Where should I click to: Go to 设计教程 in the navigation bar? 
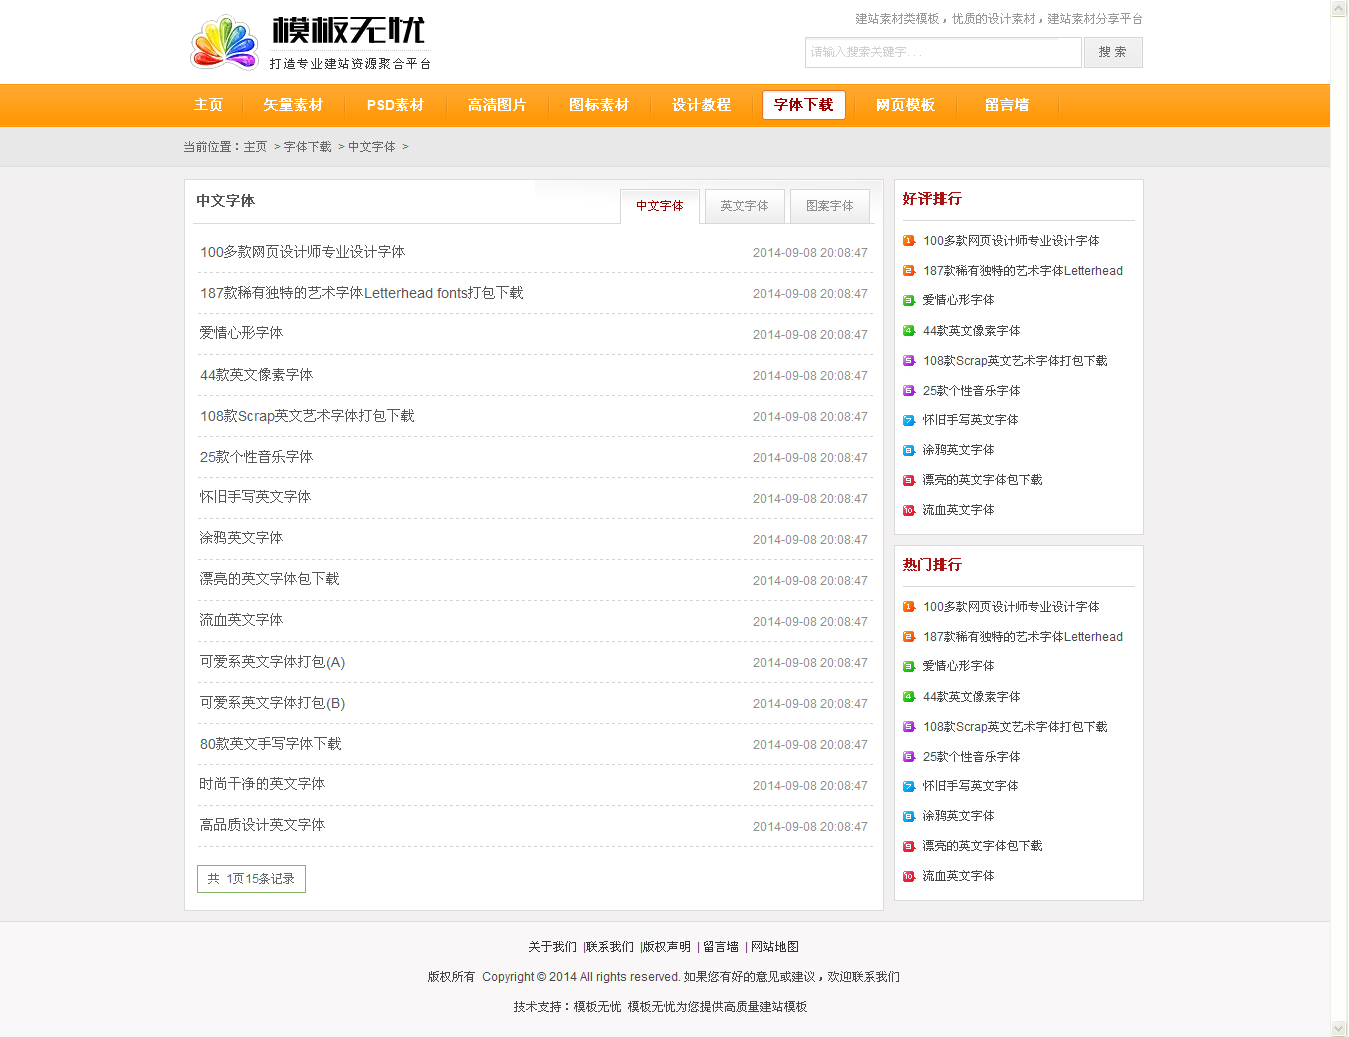(x=701, y=105)
